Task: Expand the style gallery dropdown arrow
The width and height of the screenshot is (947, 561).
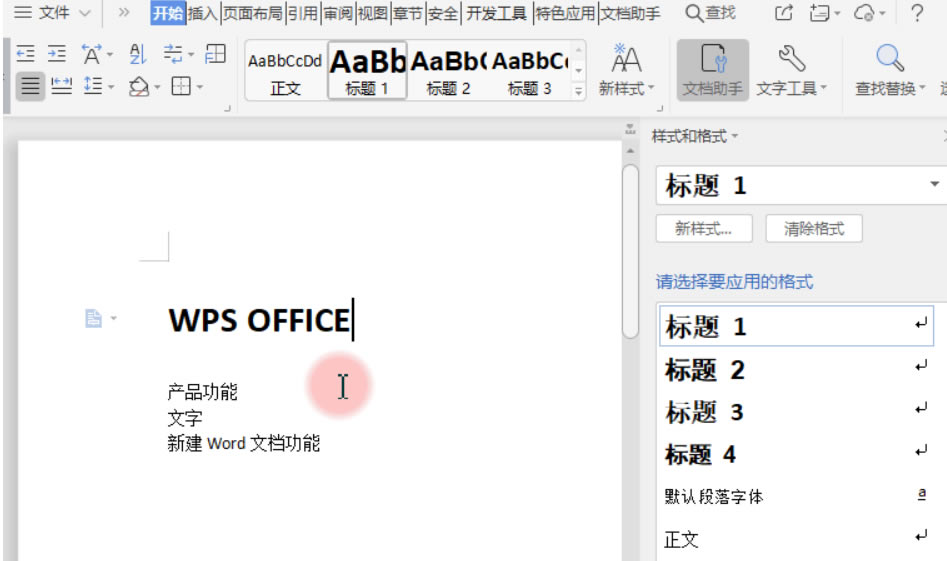Action: tap(577, 91)
